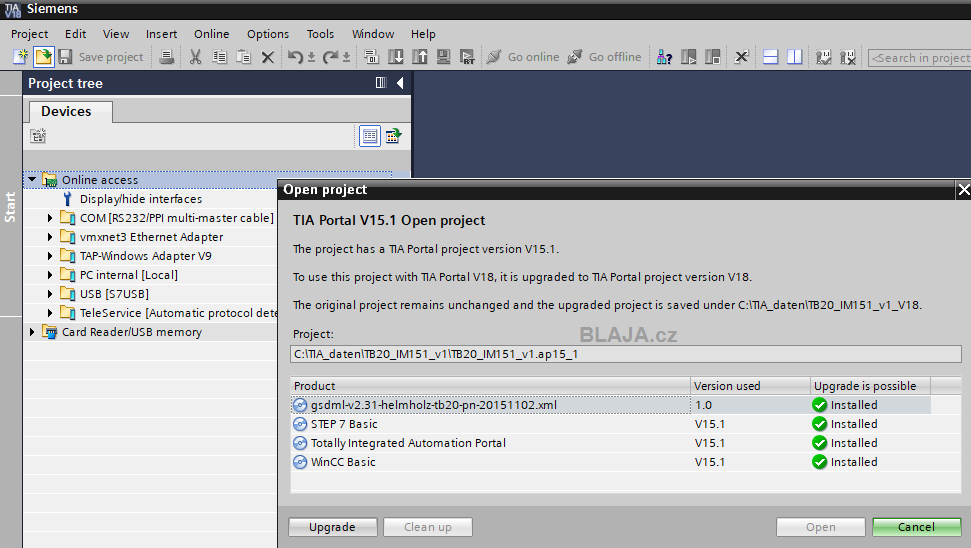Open the Insert menu
971x548 pixels.
click(161, 34)
